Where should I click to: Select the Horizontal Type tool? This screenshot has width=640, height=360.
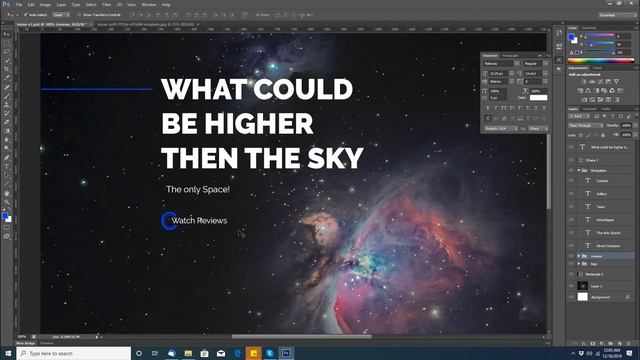point(7,167)
